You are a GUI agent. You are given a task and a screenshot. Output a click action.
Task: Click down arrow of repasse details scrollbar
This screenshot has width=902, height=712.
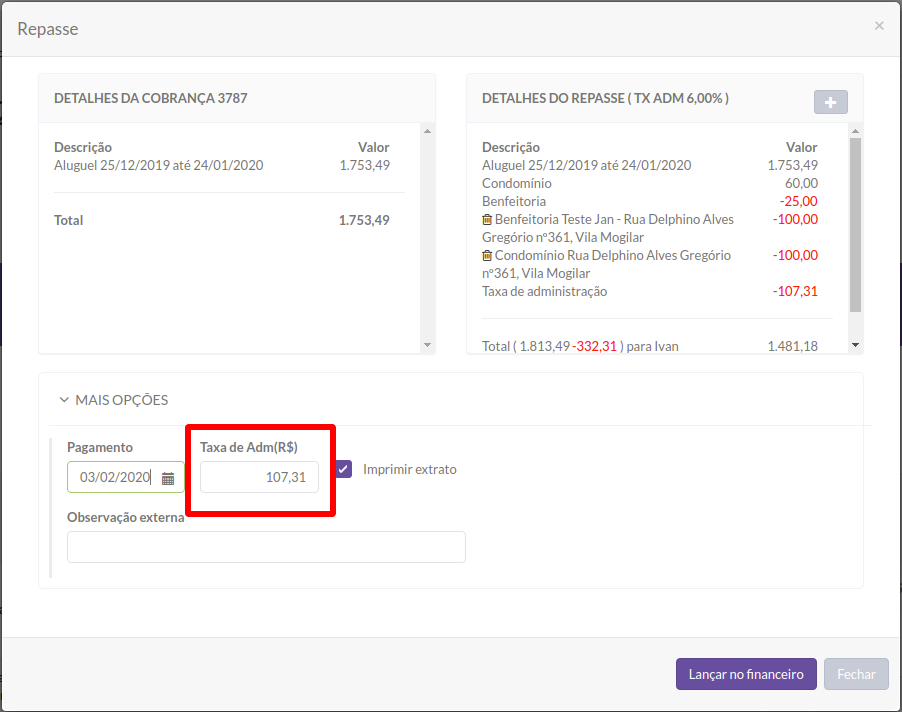(855, 345)
